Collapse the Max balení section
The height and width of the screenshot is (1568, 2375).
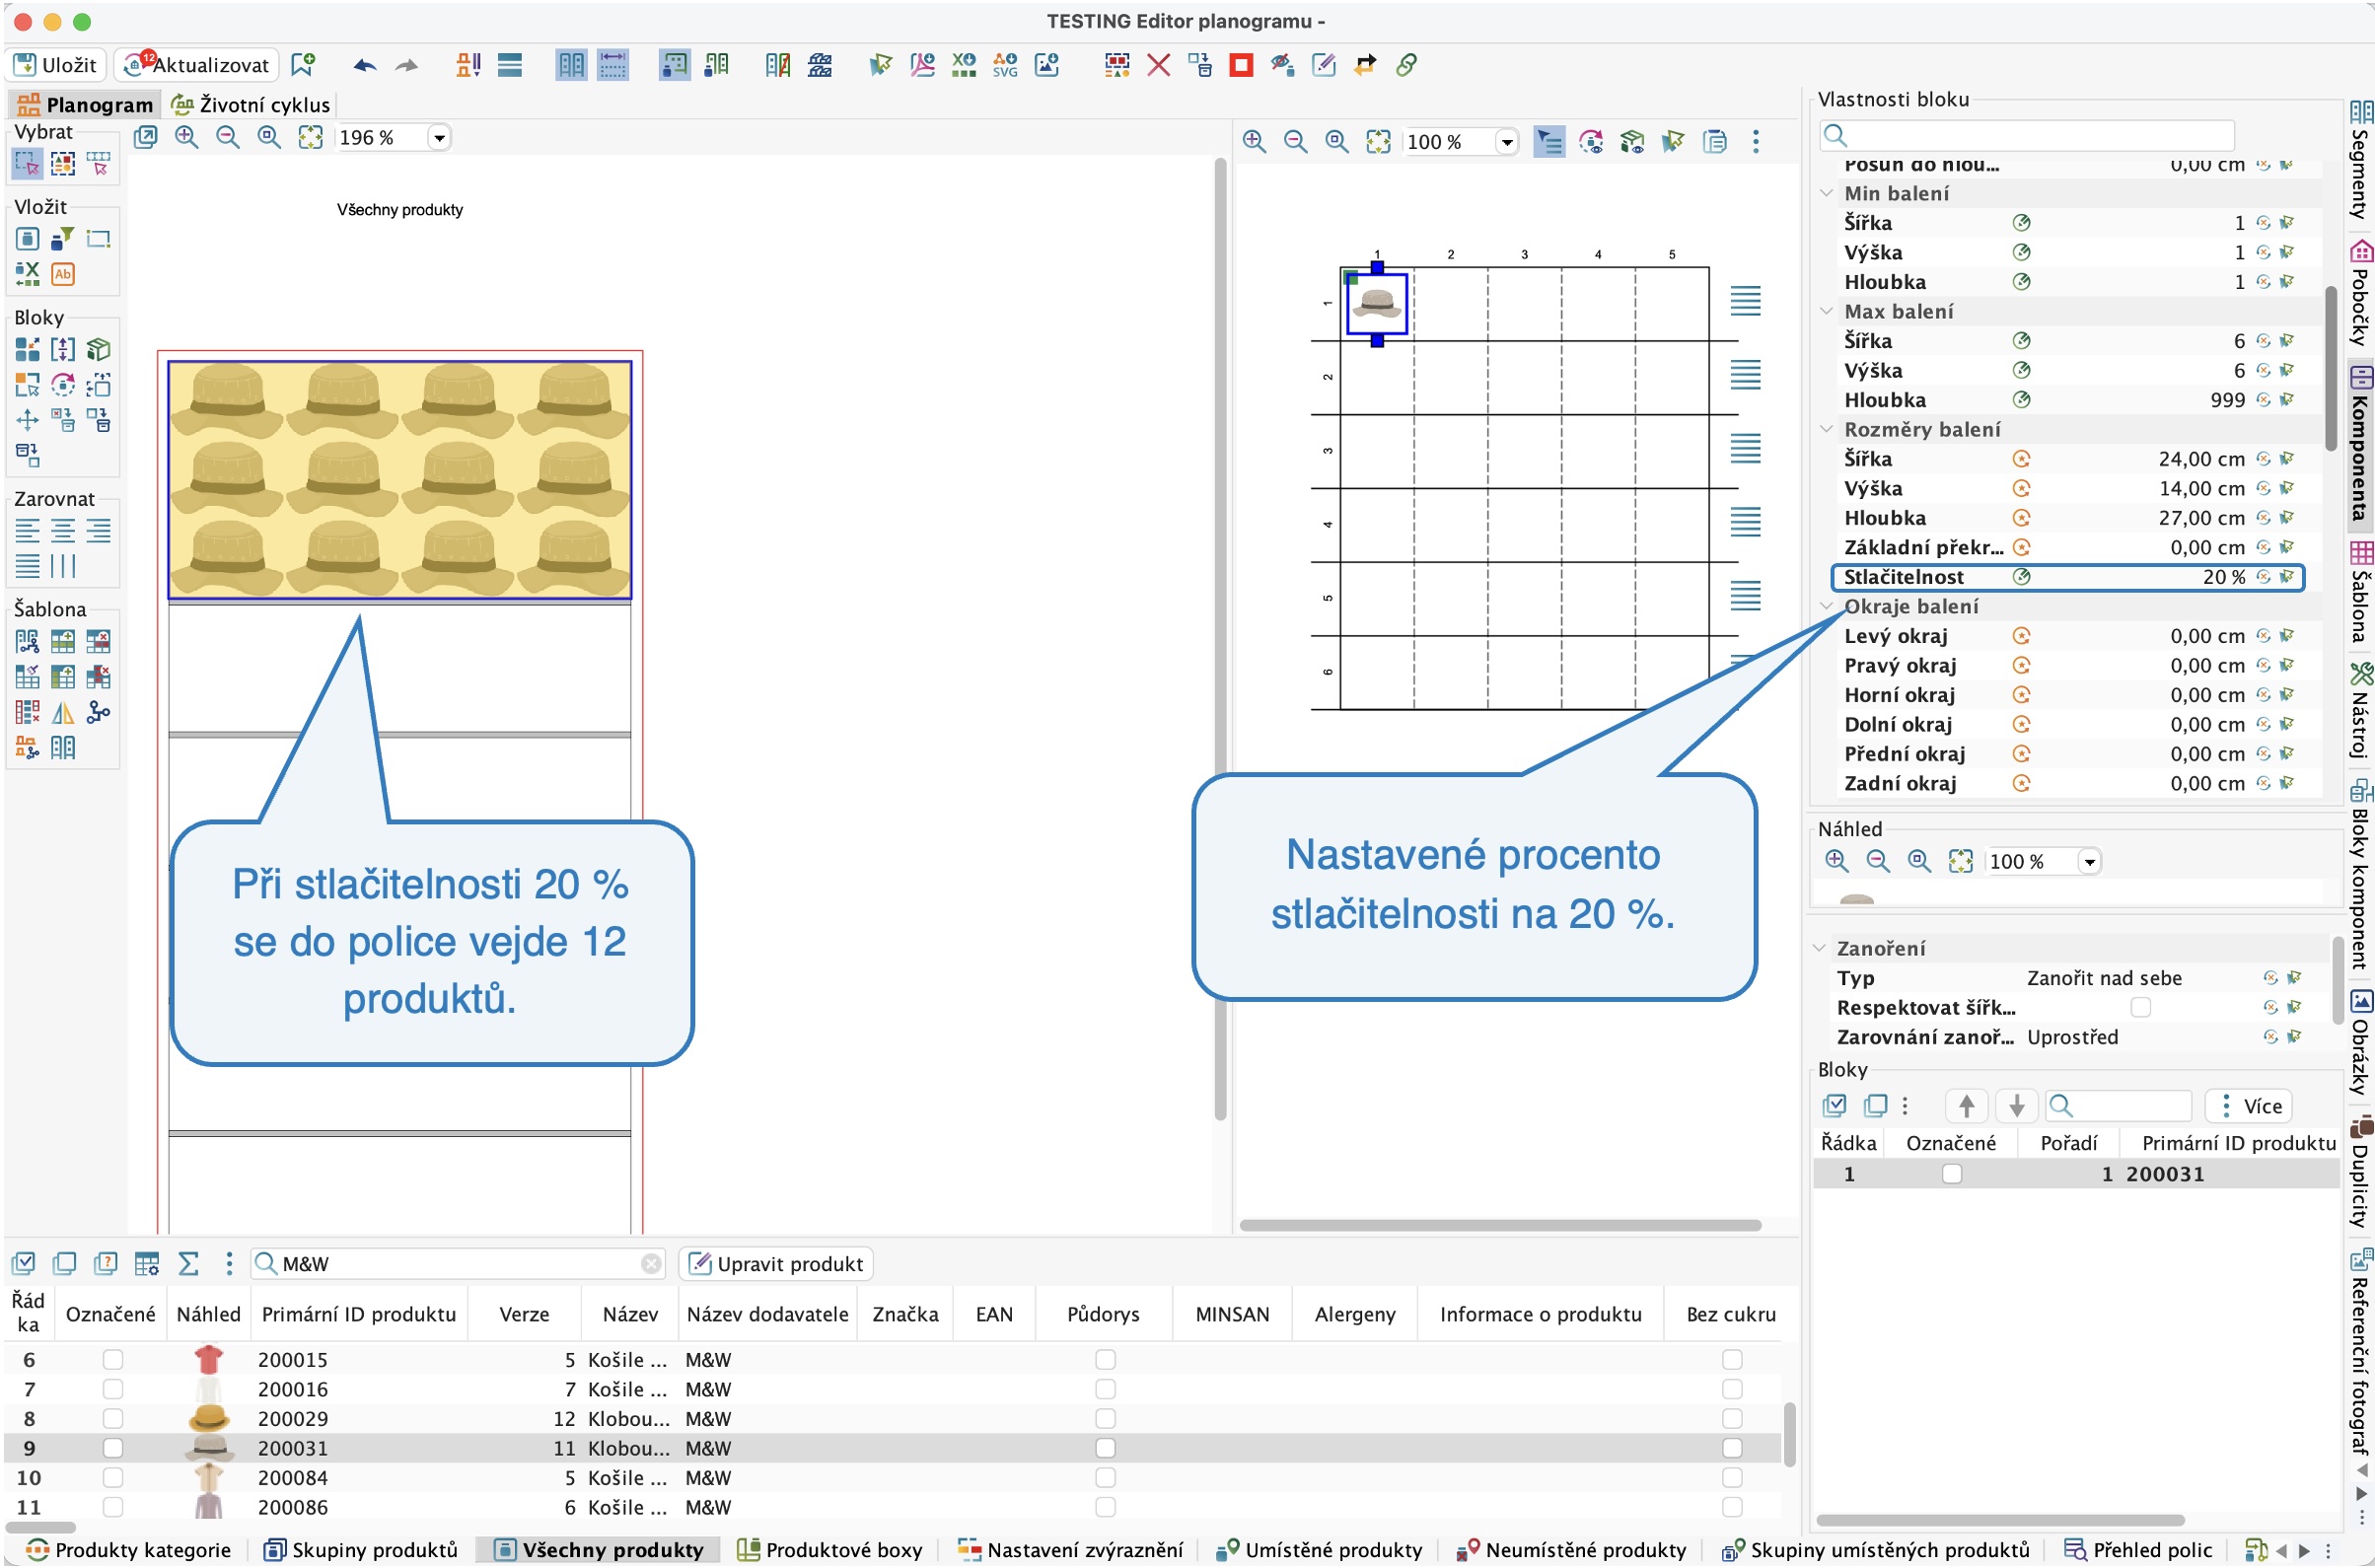pos(1826,311)
